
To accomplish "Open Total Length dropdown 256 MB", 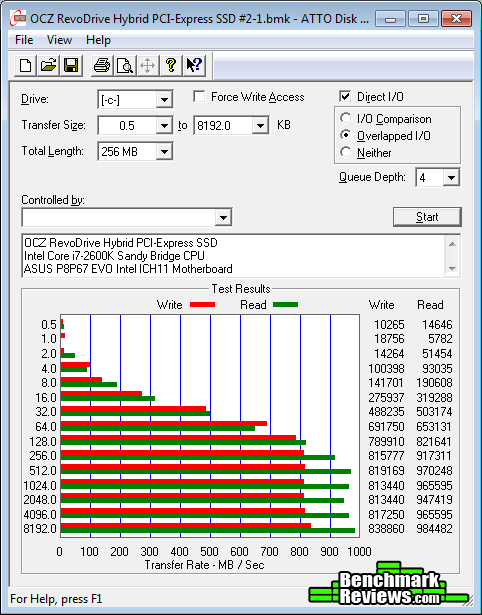I will tap(165, 151).
